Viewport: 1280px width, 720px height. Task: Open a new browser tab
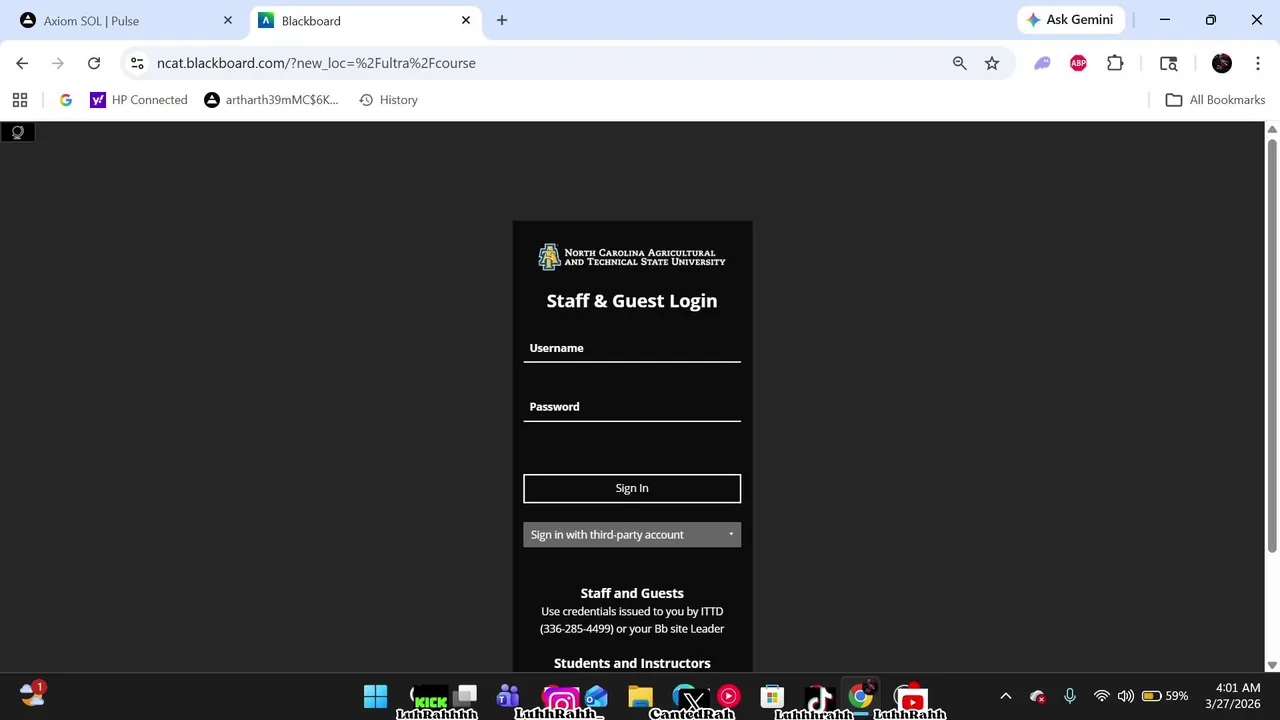click(x=502, y=20)
